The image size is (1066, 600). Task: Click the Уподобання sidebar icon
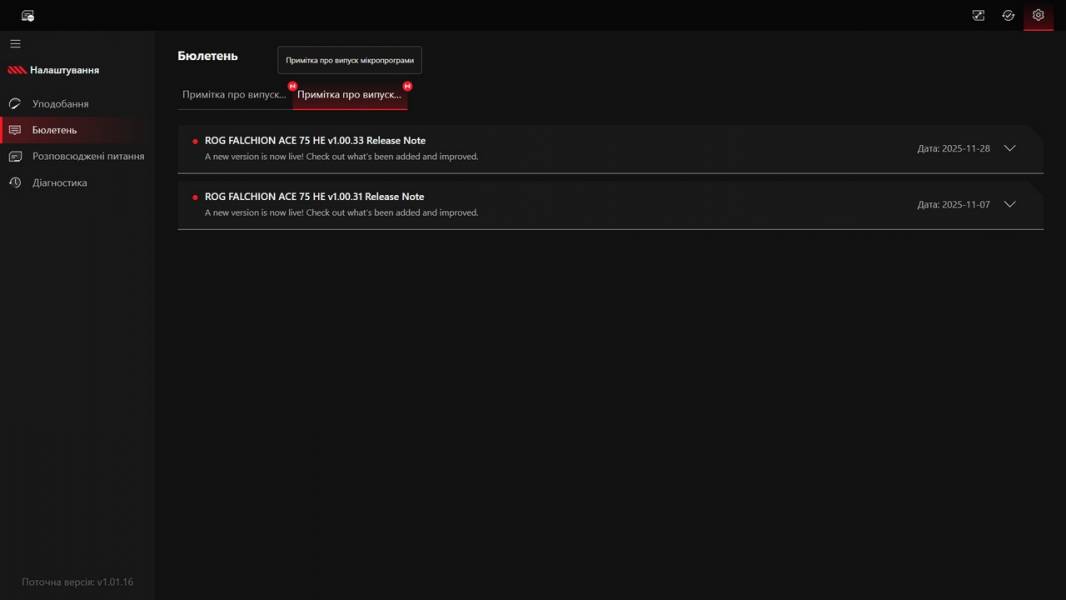[15, 104]
